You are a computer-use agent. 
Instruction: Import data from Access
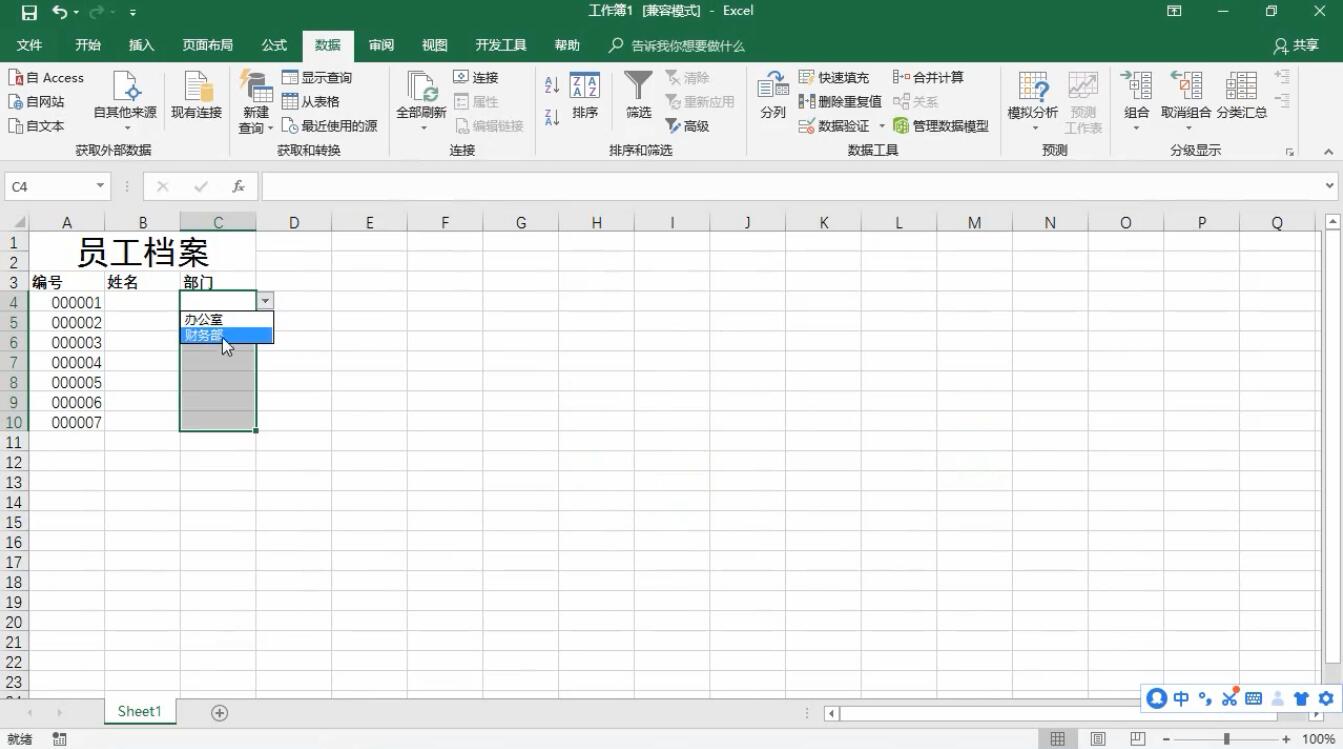[46, 77]
